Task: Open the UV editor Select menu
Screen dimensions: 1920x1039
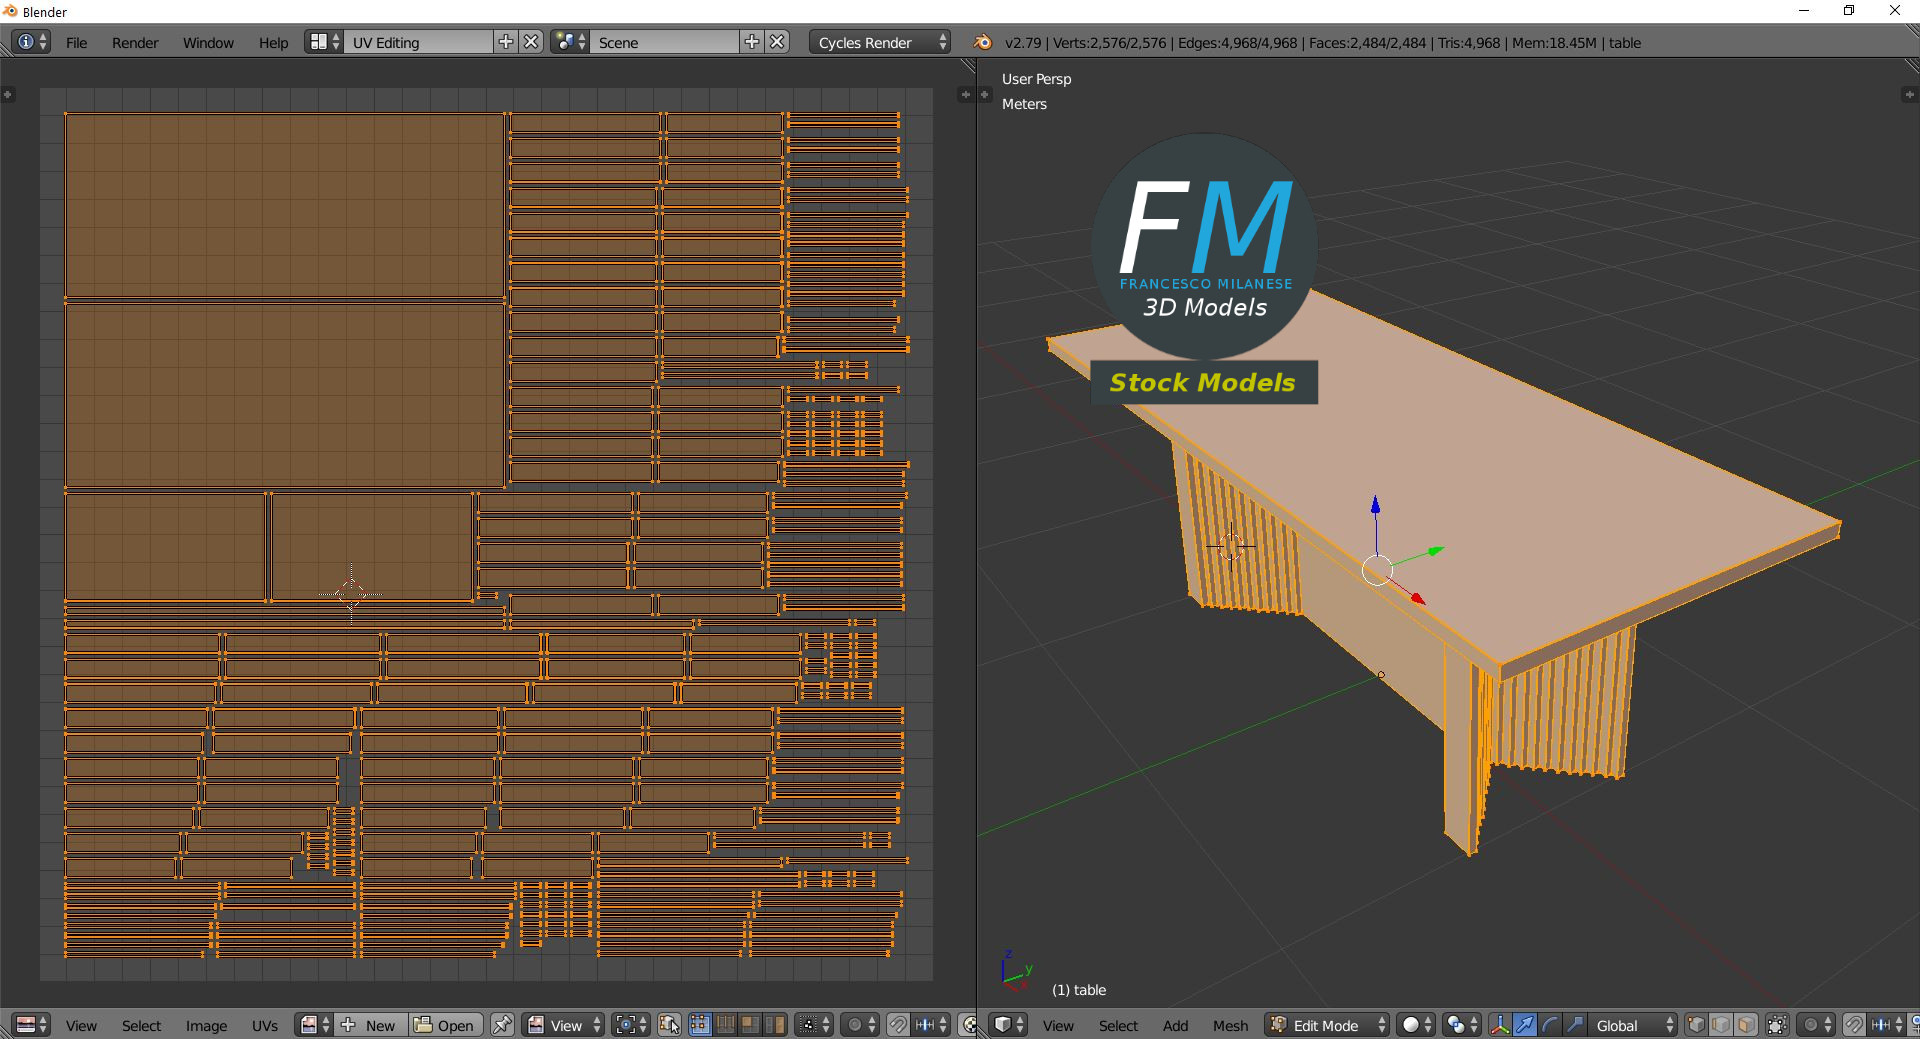Action: 141,1026
